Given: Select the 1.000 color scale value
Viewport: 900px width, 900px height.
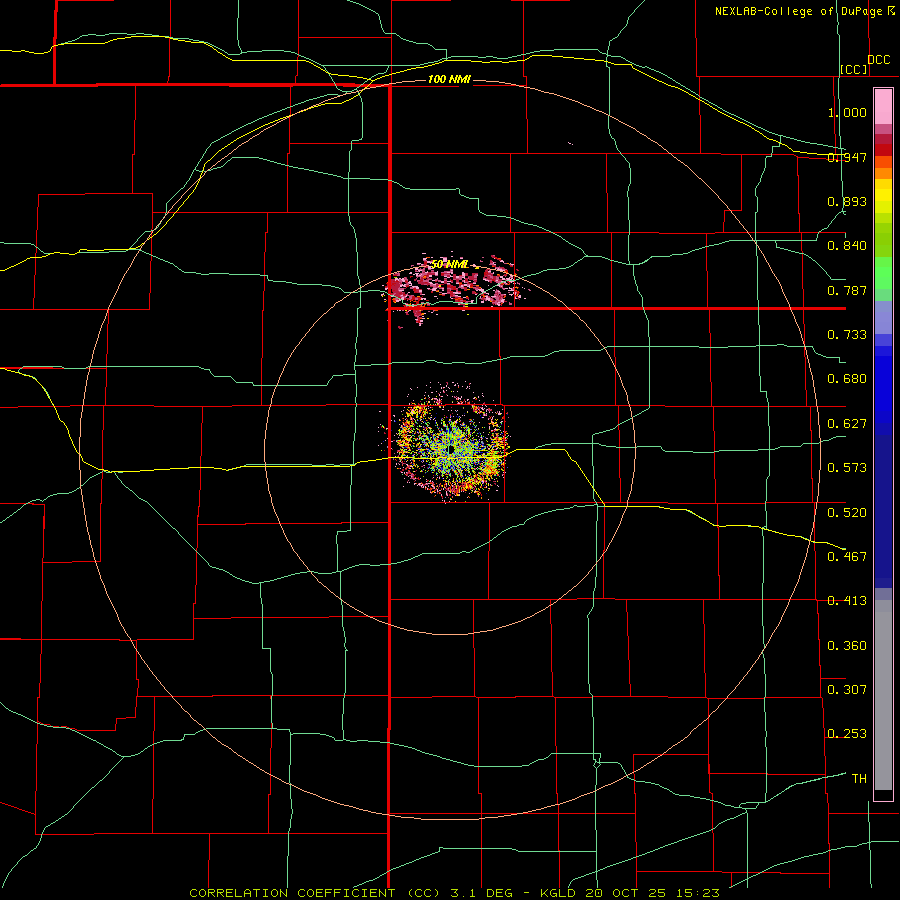Looking at the screenshot, I should pos(847,112).
